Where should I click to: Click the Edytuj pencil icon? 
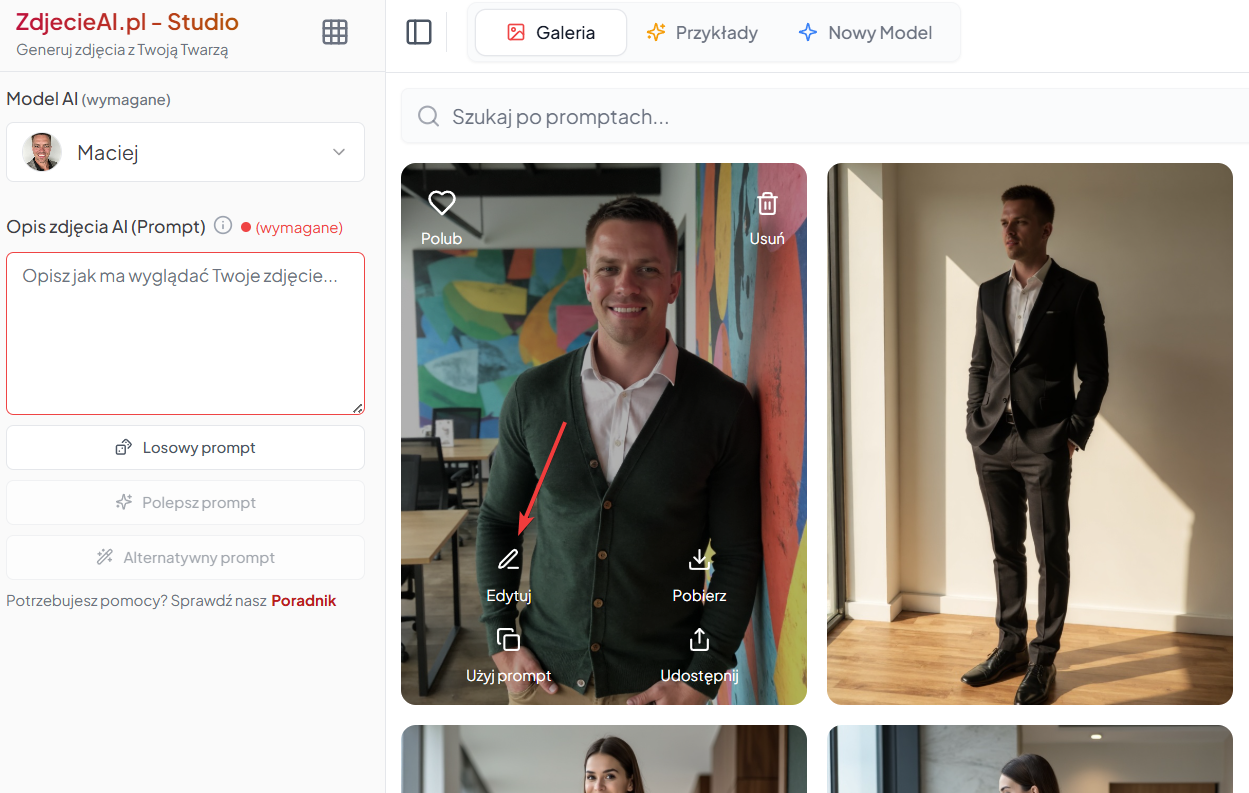[x=508, y=560]
